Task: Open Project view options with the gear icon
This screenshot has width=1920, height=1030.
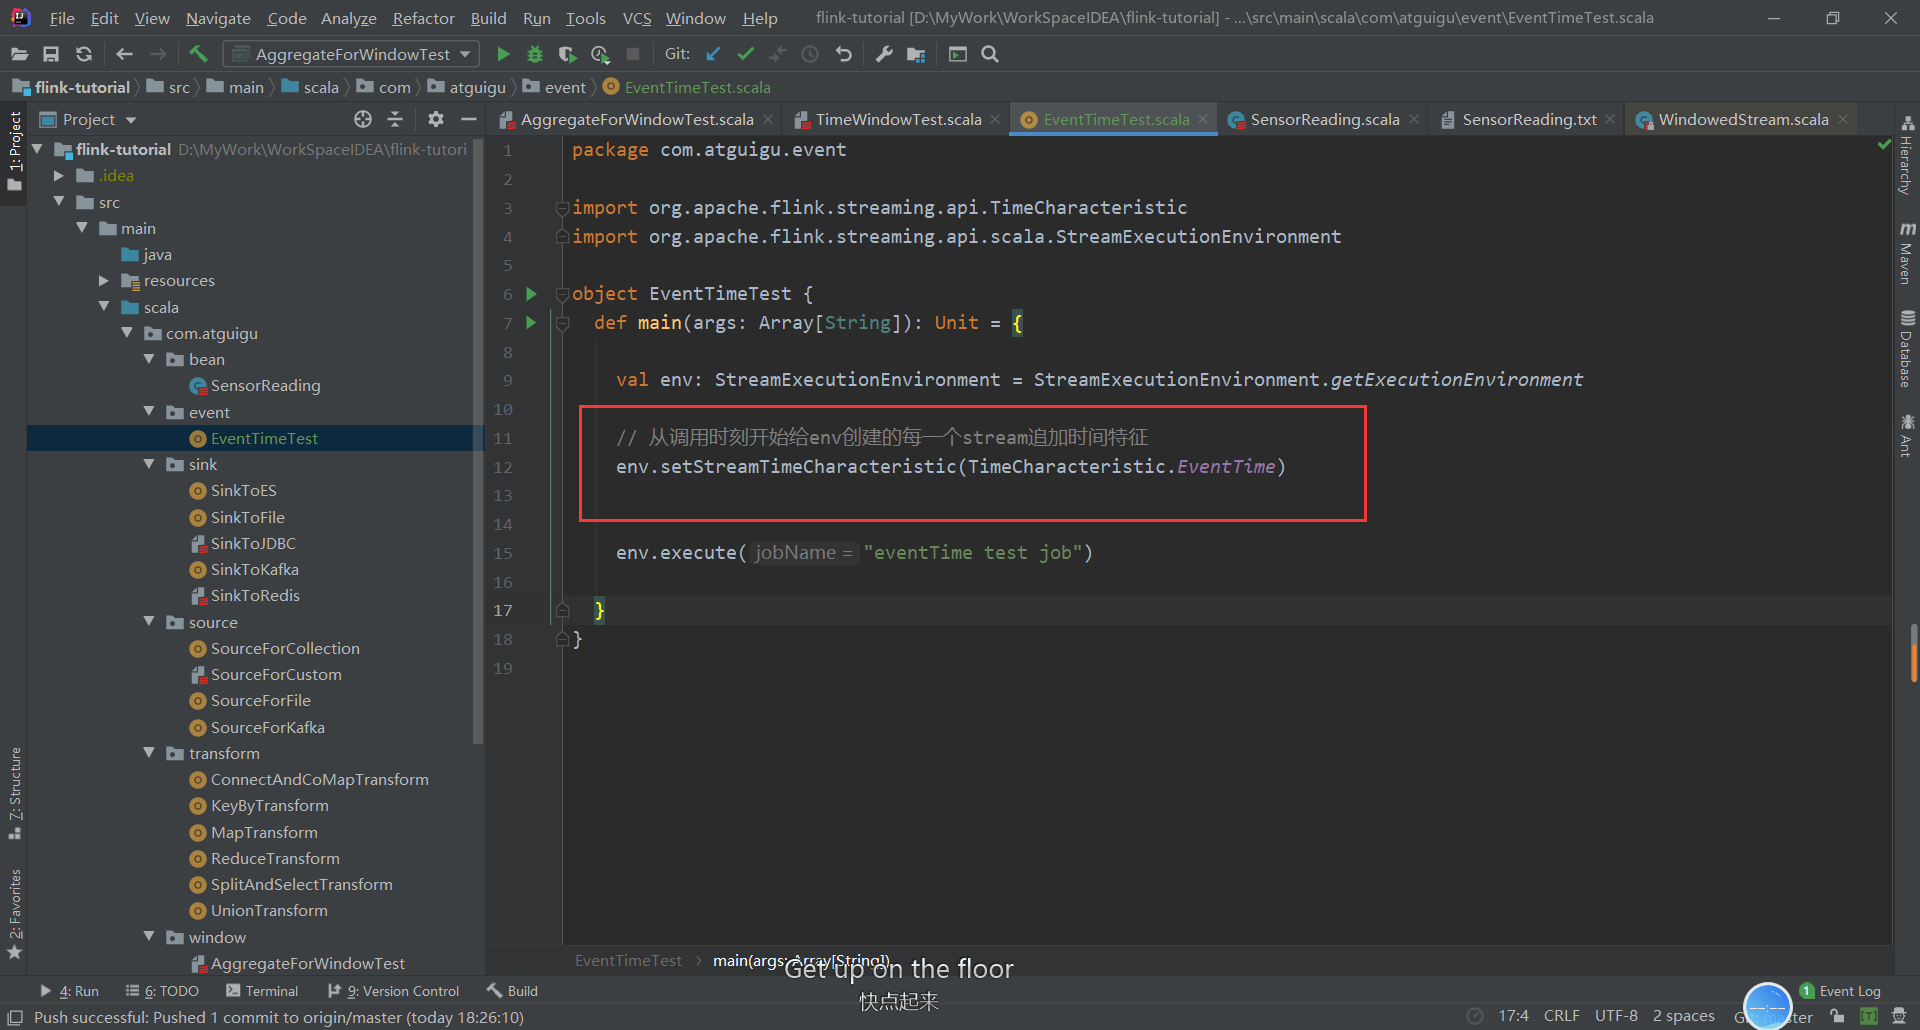Action: pyautogui.click(x=435, y=119)
